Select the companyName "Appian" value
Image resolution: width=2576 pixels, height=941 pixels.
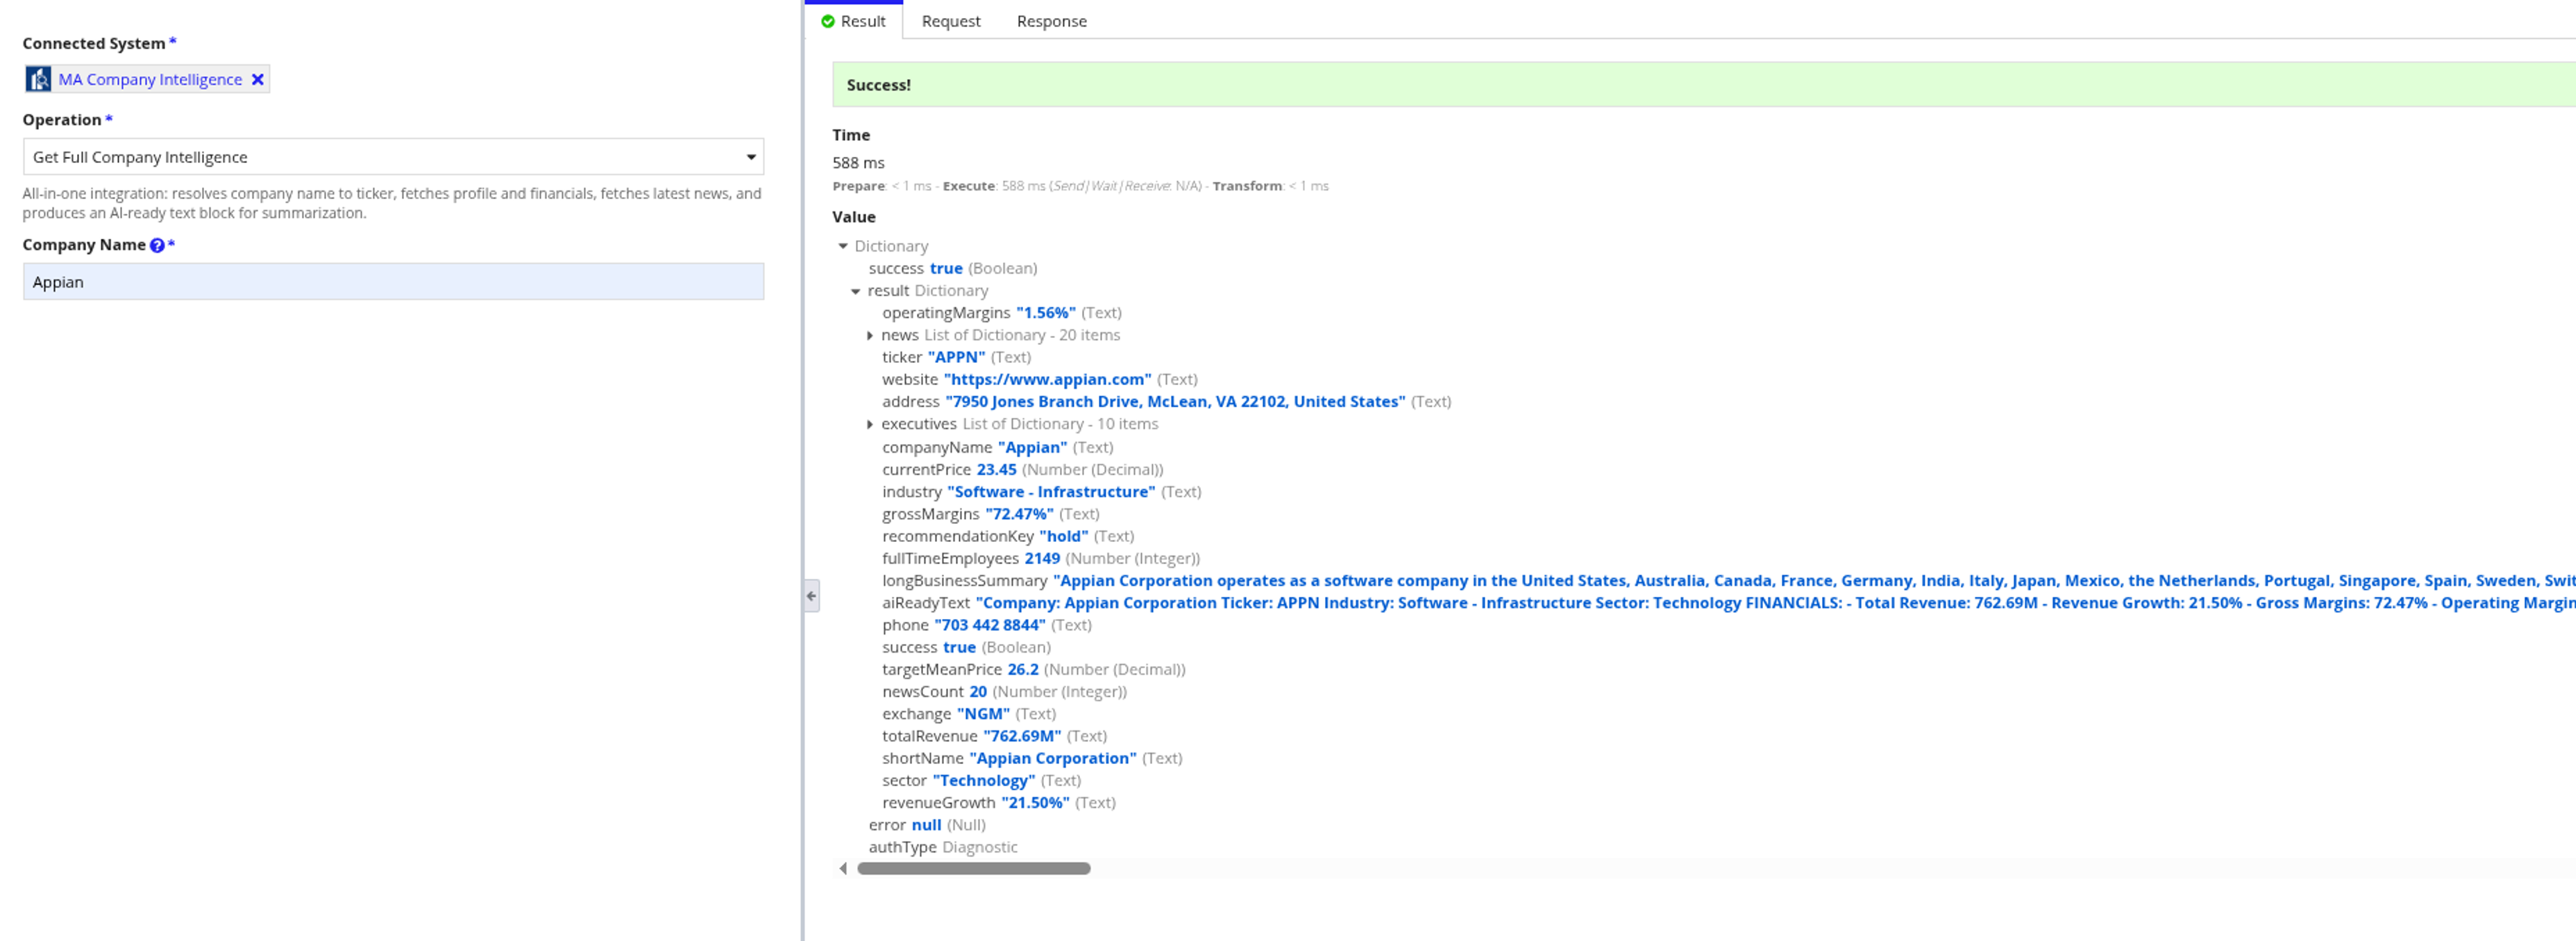click(1032, 447)
